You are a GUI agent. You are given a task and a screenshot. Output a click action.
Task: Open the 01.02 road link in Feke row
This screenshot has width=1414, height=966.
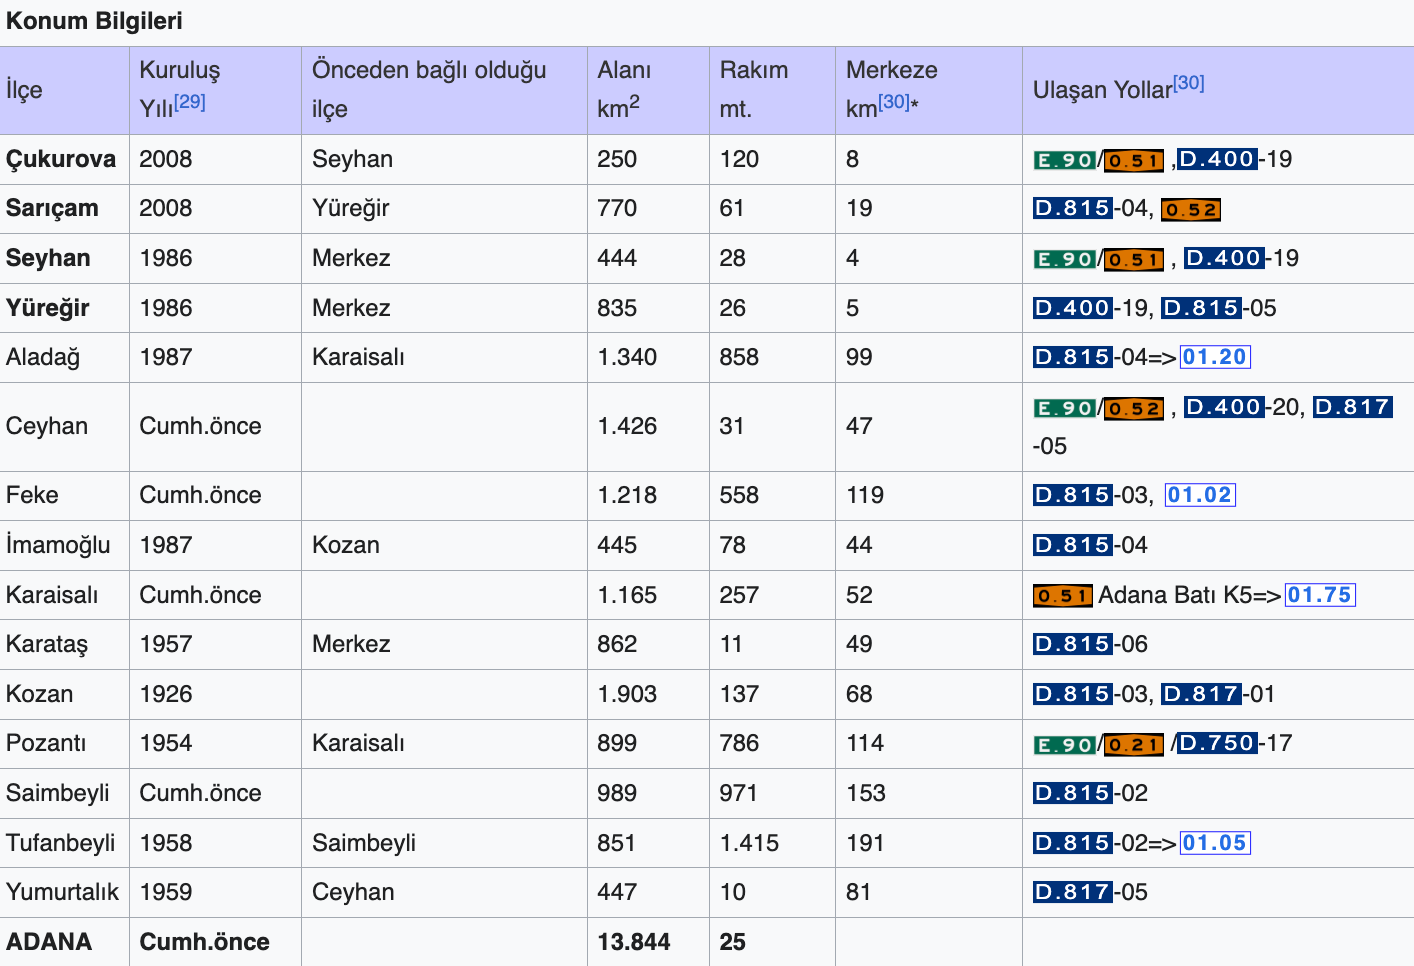click(x=1200, y=495)
